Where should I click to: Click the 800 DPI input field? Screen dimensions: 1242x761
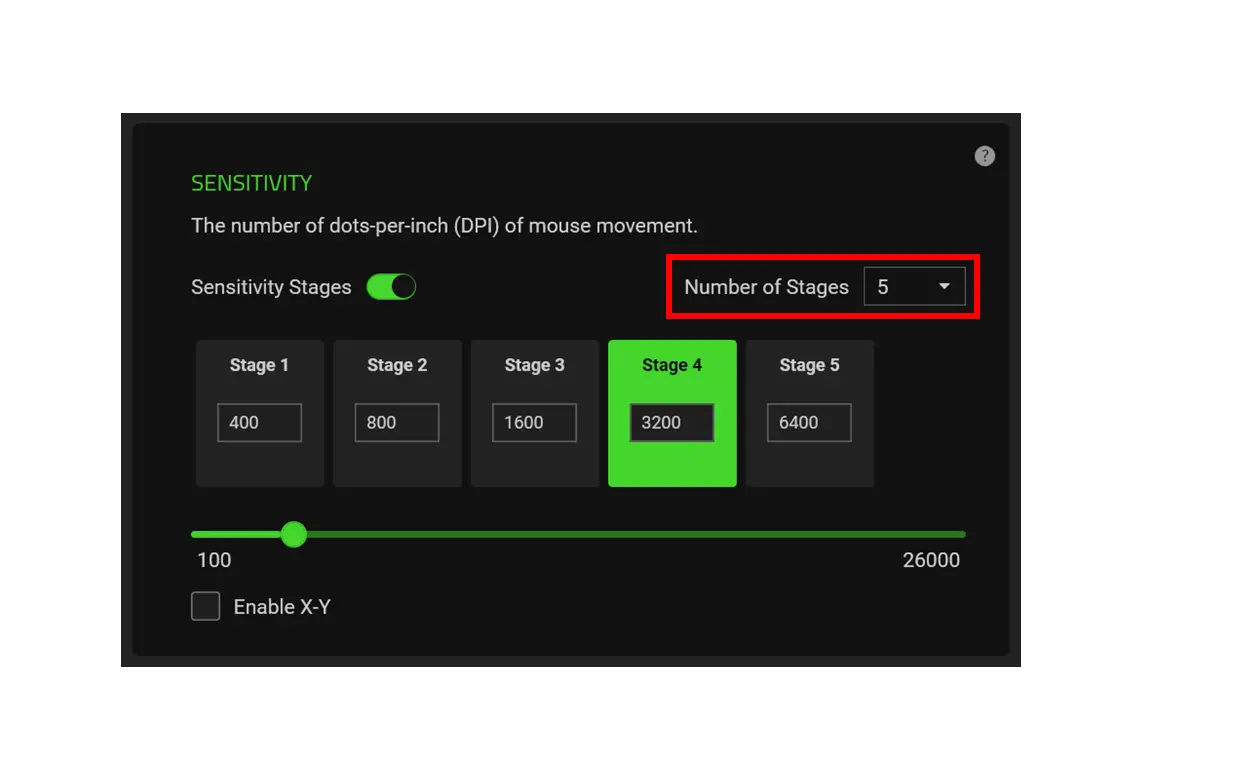(397, 422)
